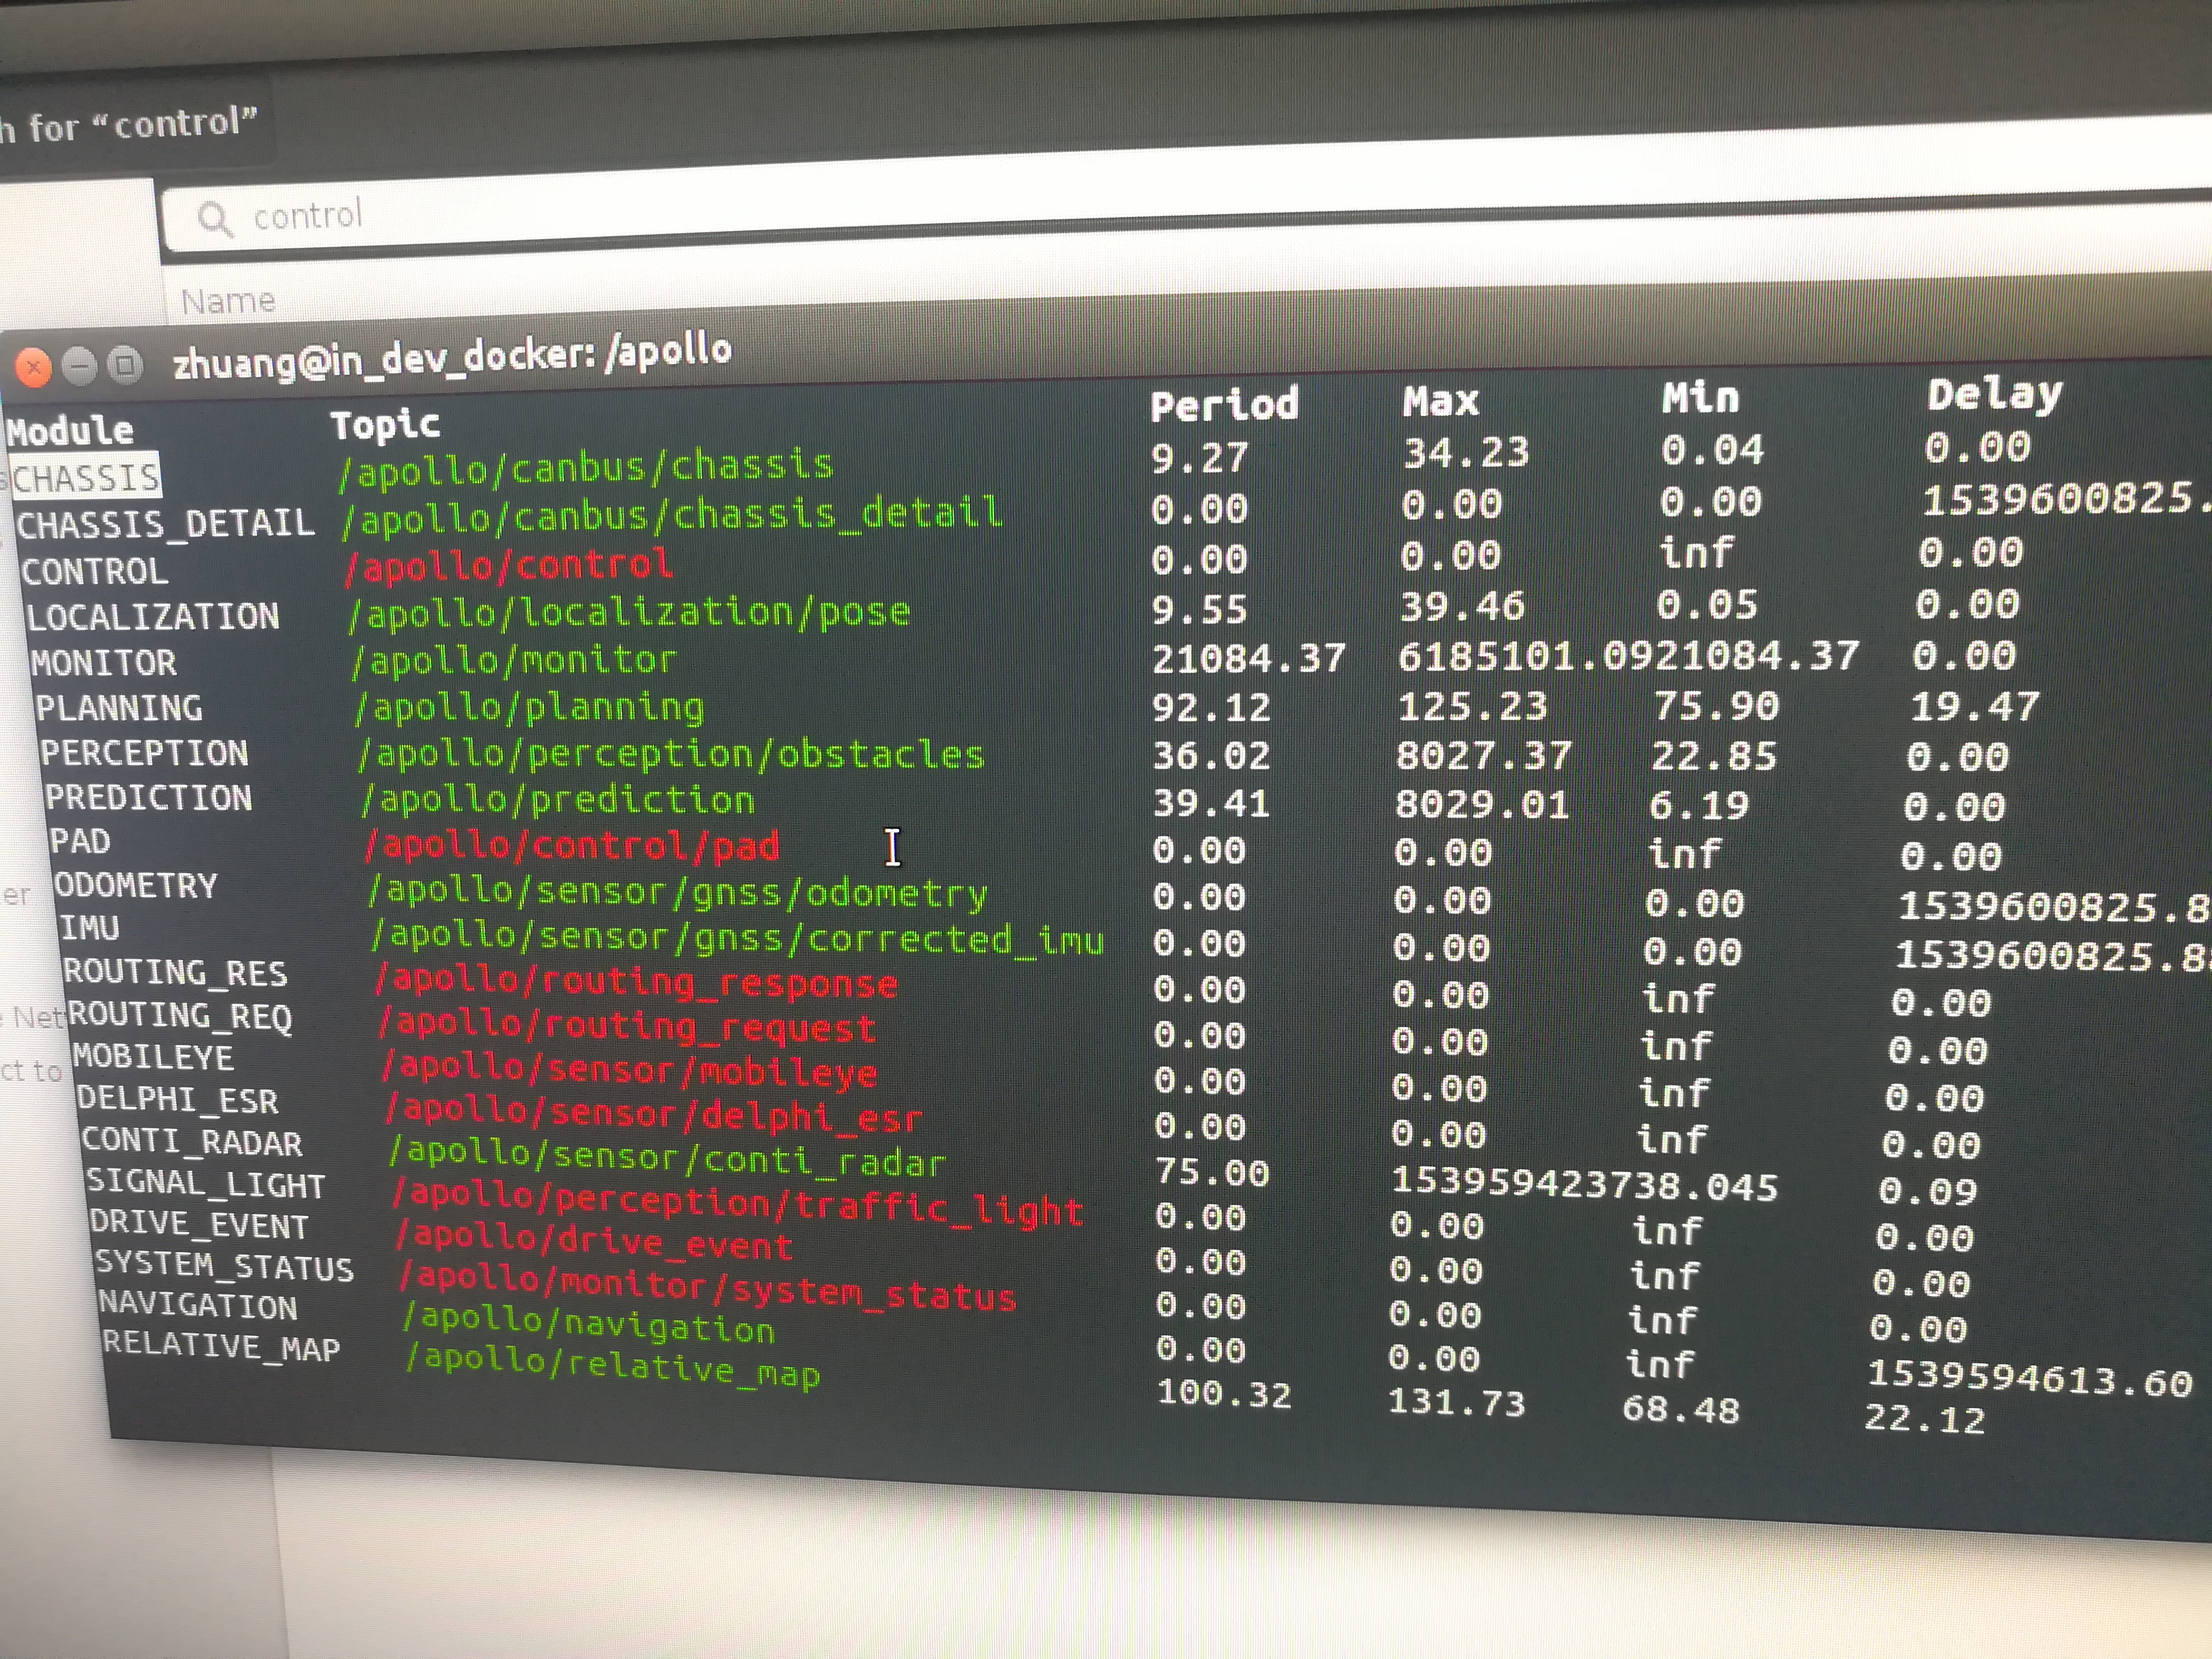
Task: Click the /apollo/sensor/gnss/odometry topic
Action: pyautogui.click(x=678, y=892)
